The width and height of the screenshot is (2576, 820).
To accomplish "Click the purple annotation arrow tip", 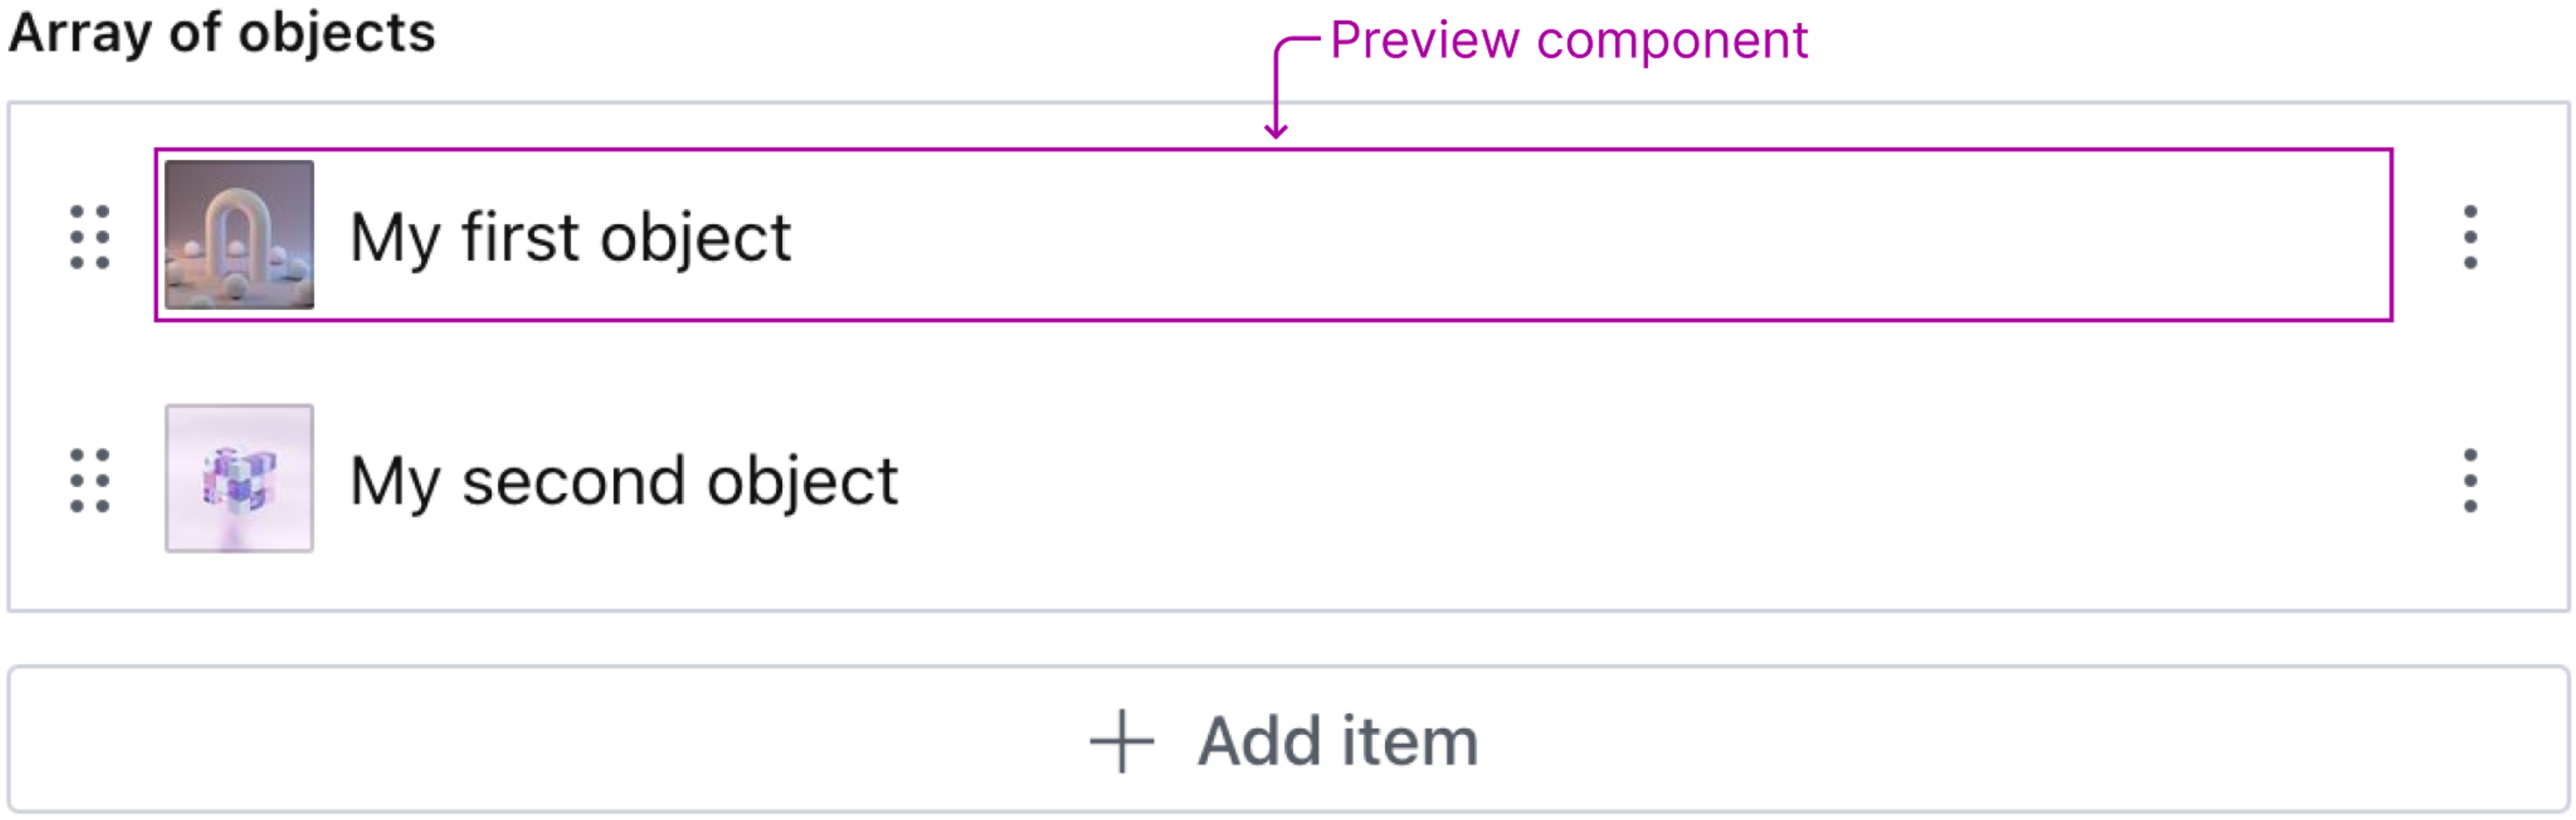I will point(1275,132).
